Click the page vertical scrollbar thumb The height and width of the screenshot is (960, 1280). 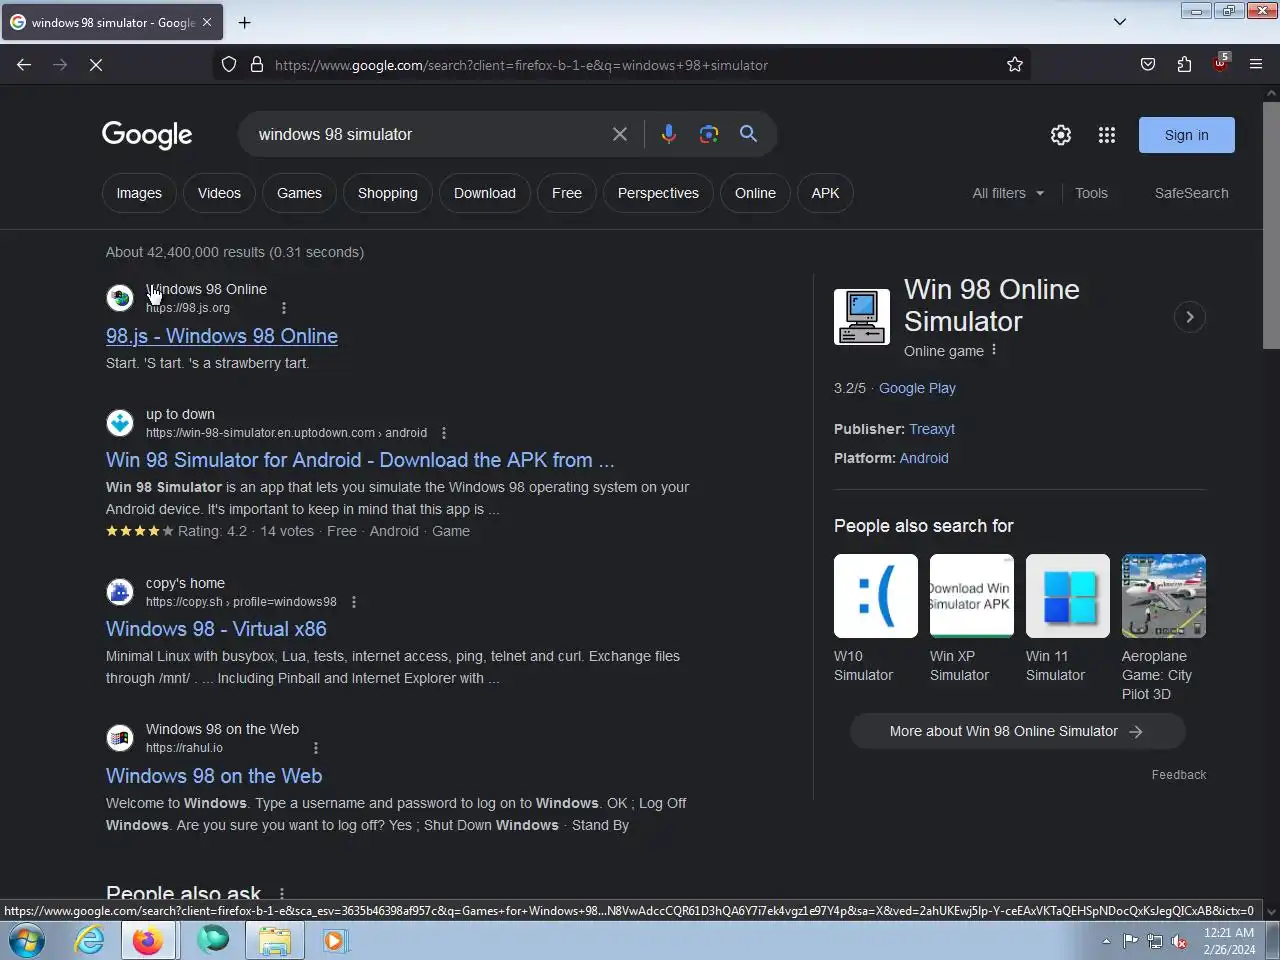[x=1271, y=225]
